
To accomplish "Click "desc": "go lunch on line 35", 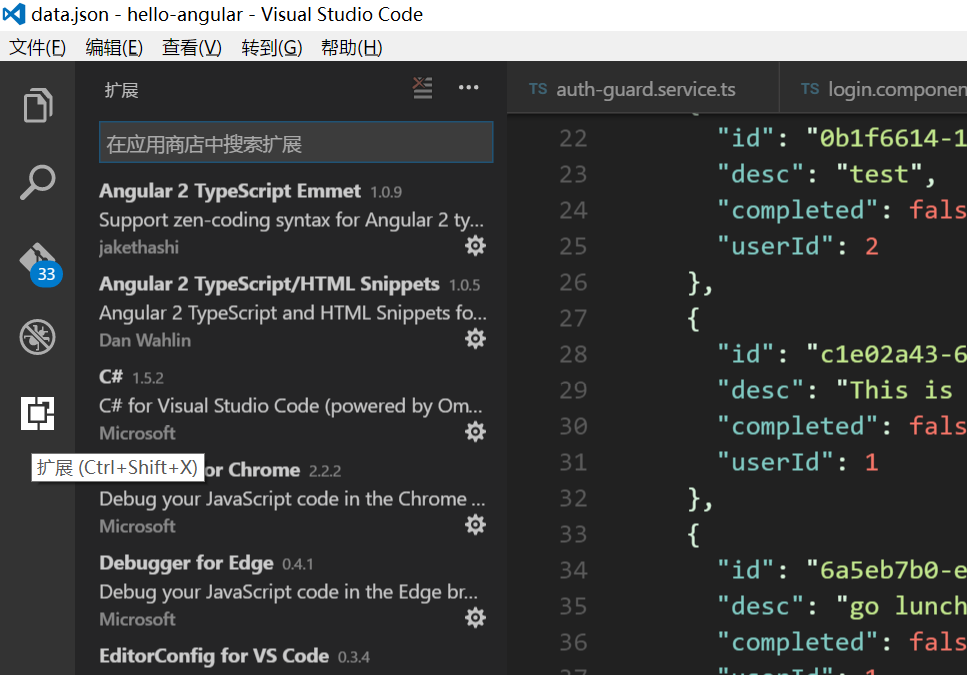I will (x=842, y=607).
